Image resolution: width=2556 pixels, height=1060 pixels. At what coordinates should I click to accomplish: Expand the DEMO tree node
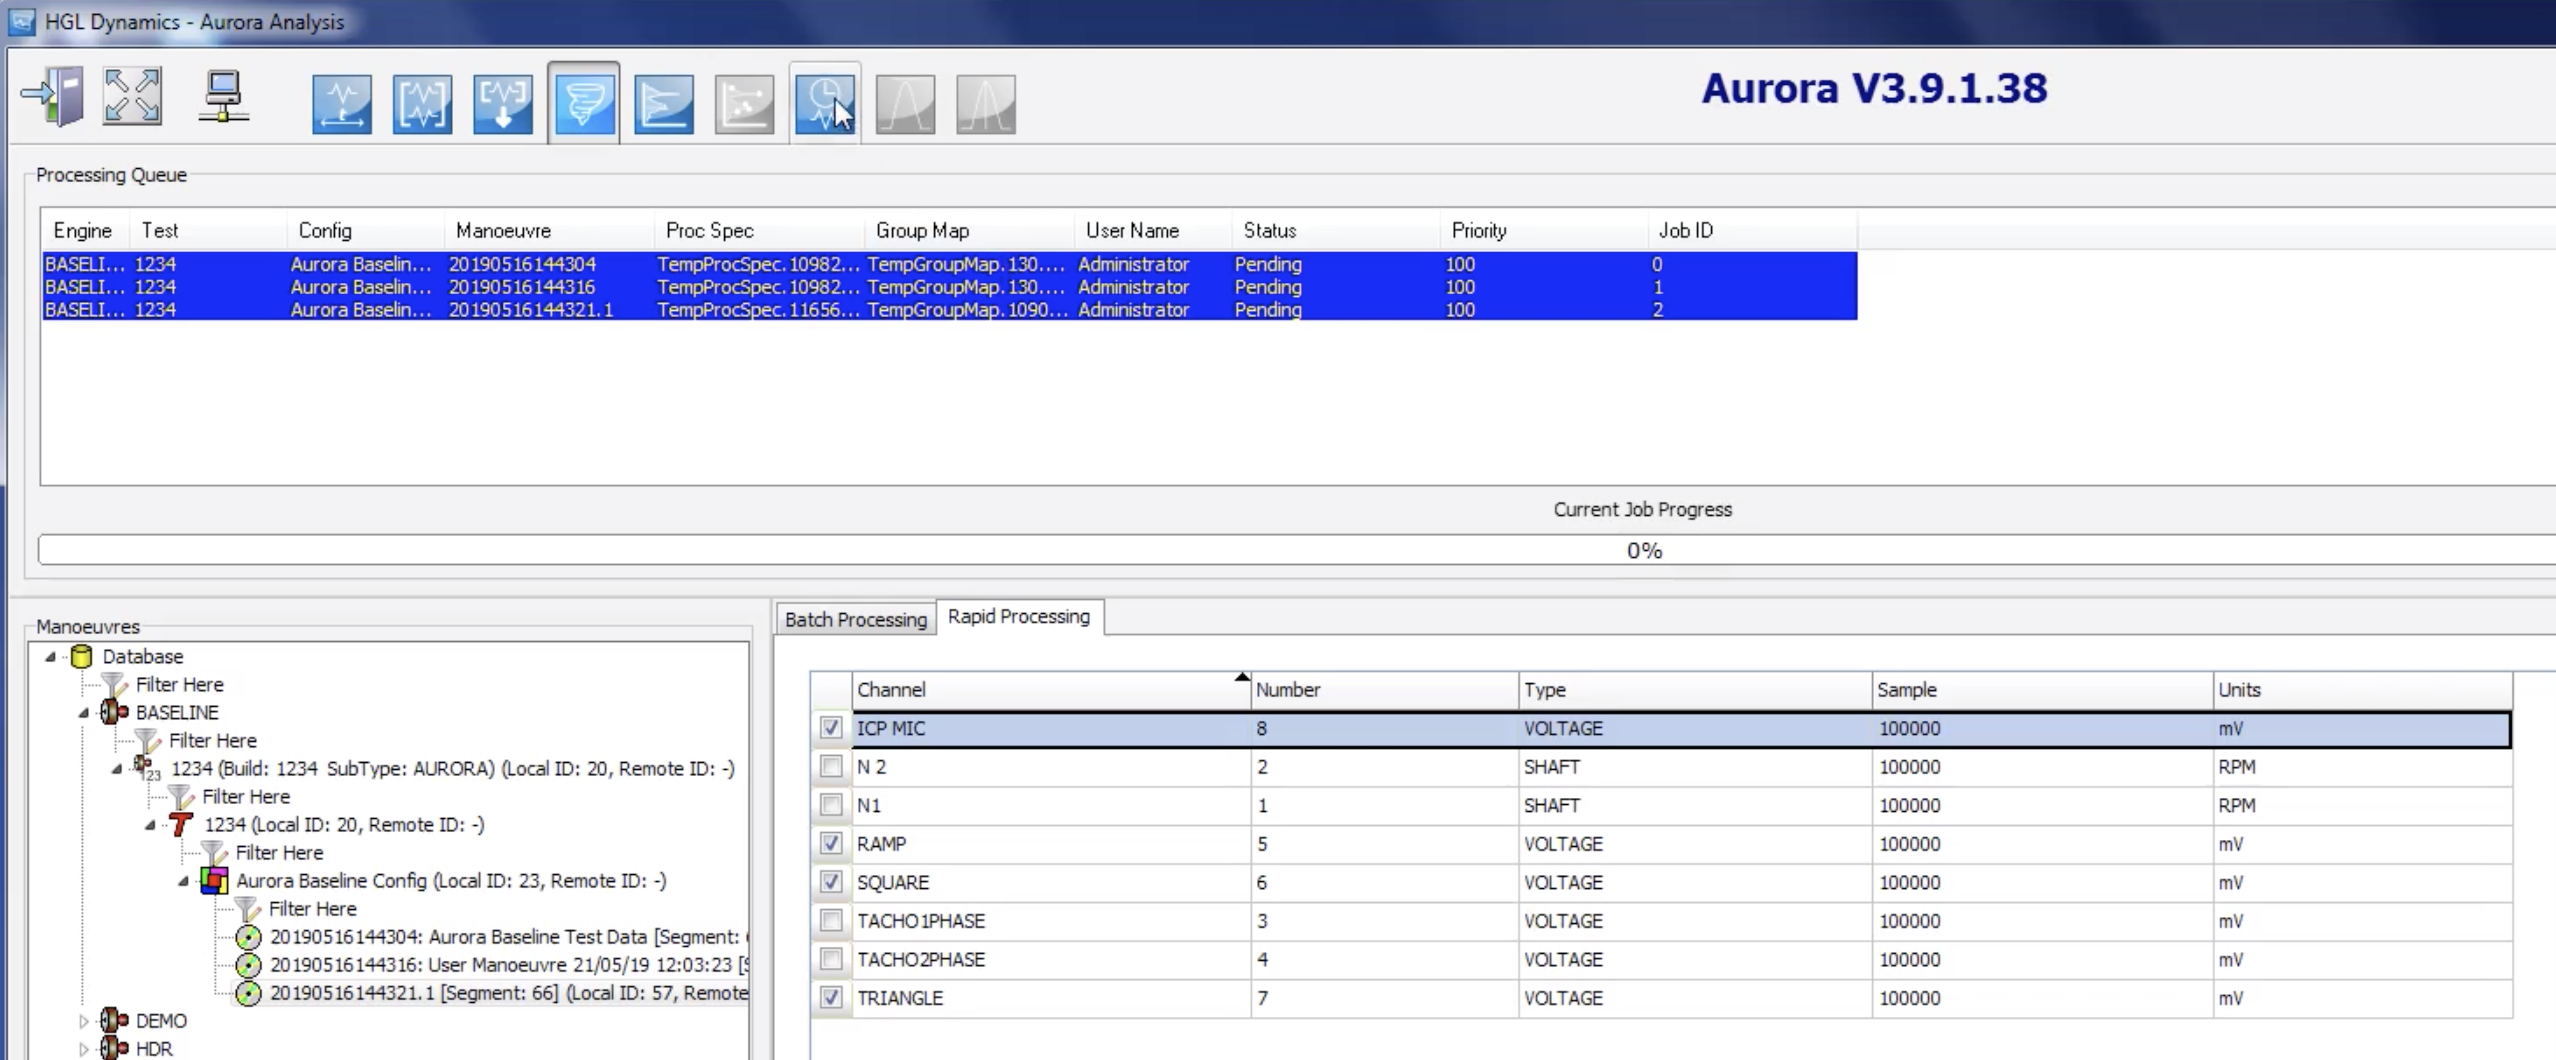(84, 1019)
